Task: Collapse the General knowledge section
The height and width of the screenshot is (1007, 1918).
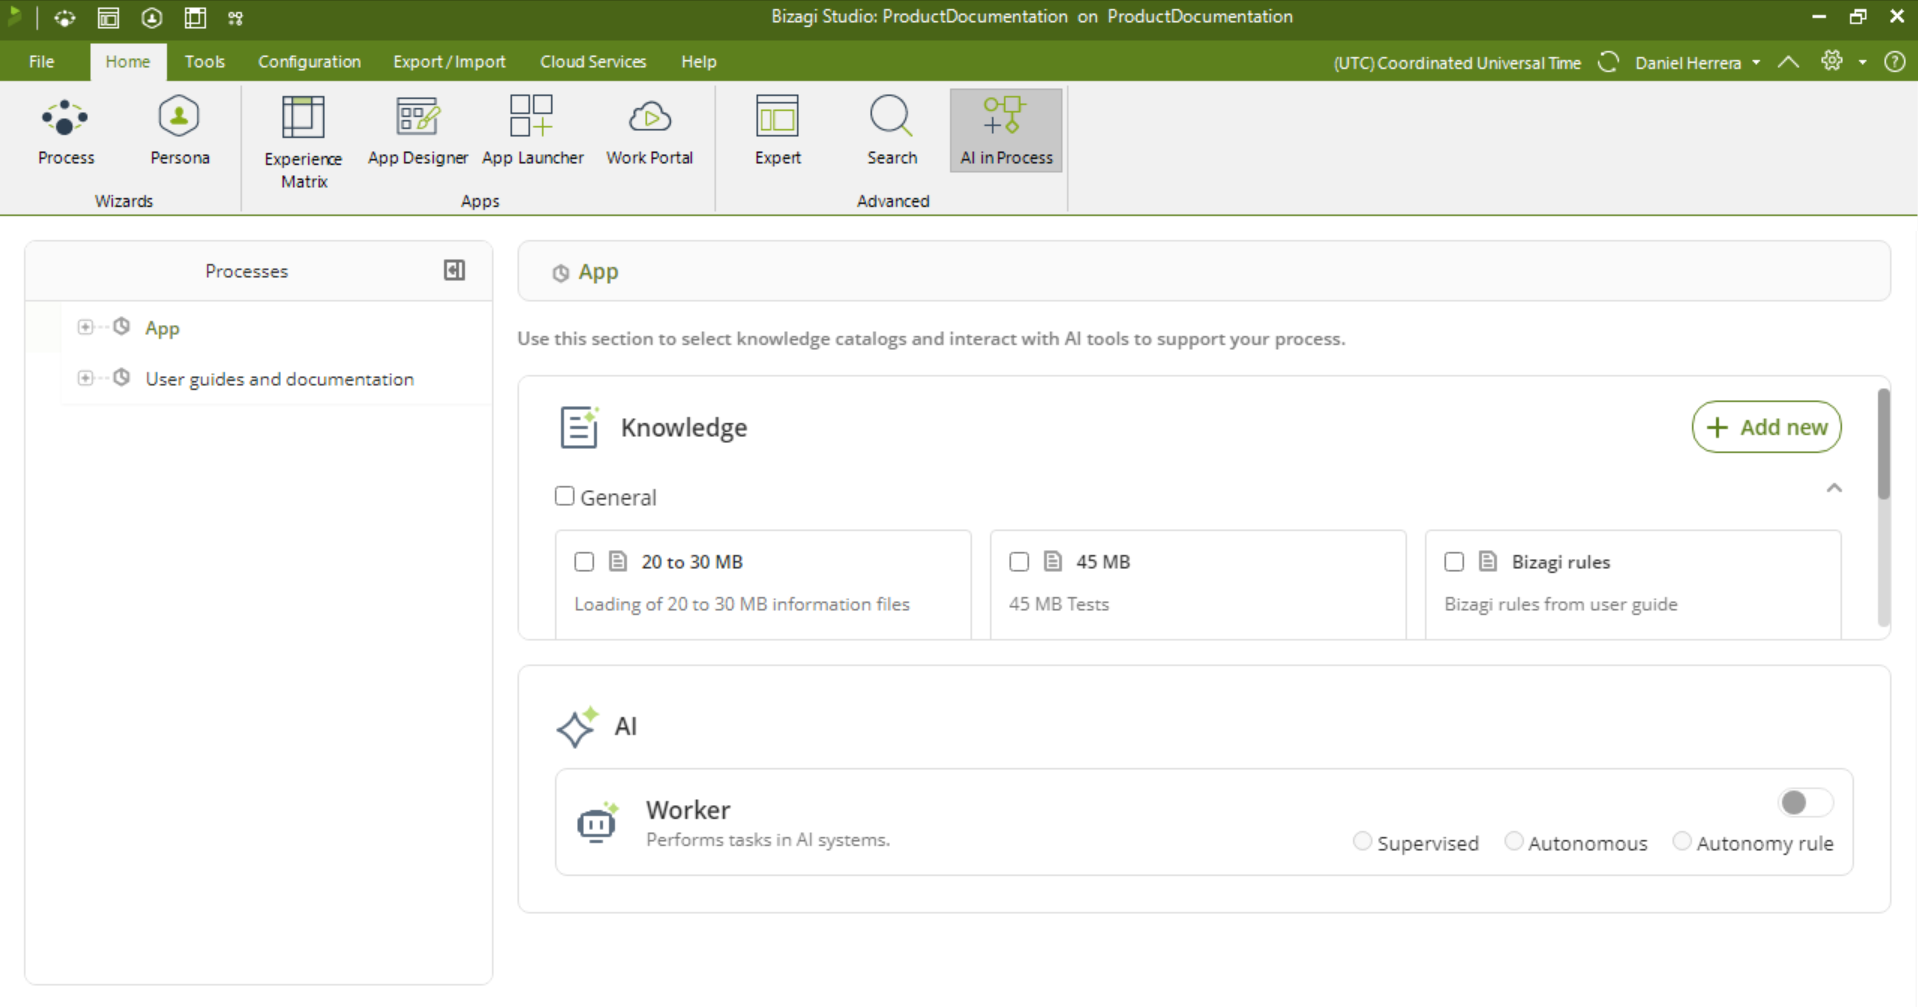Action: tap(1834, 488)
